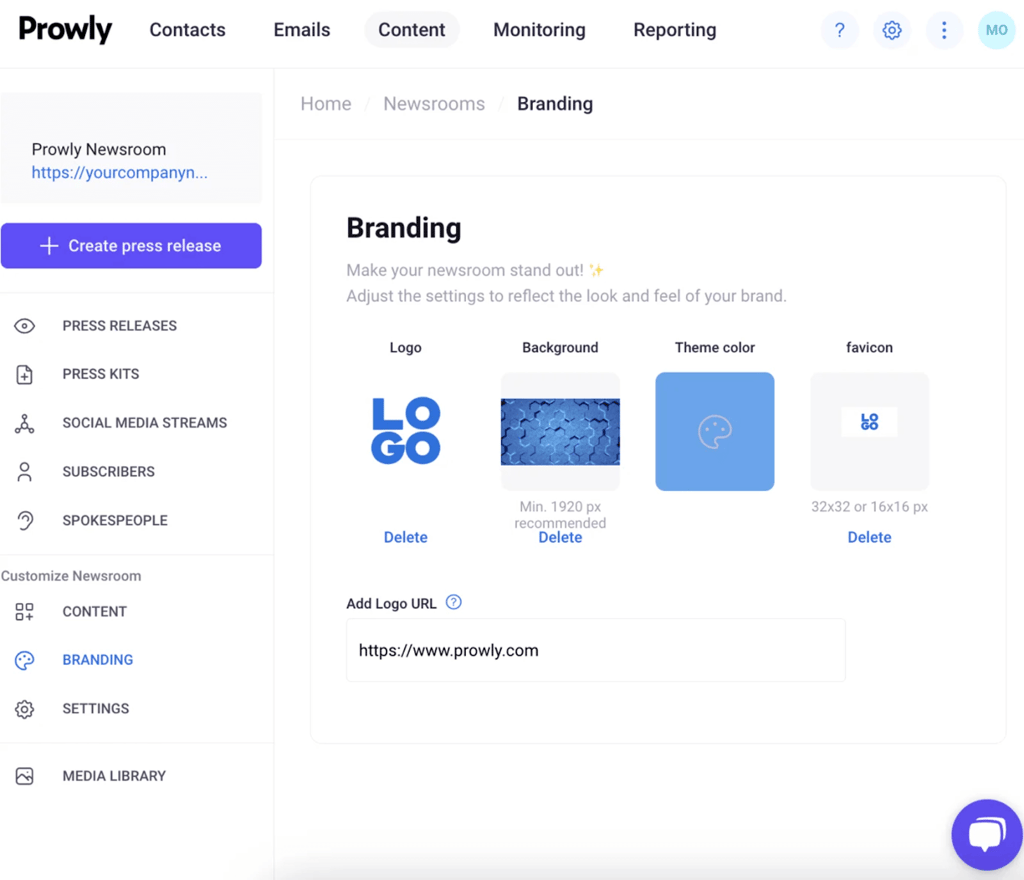Click the hexagon Background thumbnail

coord(560,432)
